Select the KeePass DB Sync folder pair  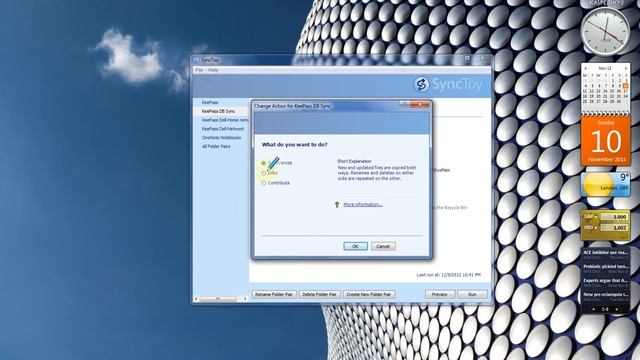click(218, 111)
